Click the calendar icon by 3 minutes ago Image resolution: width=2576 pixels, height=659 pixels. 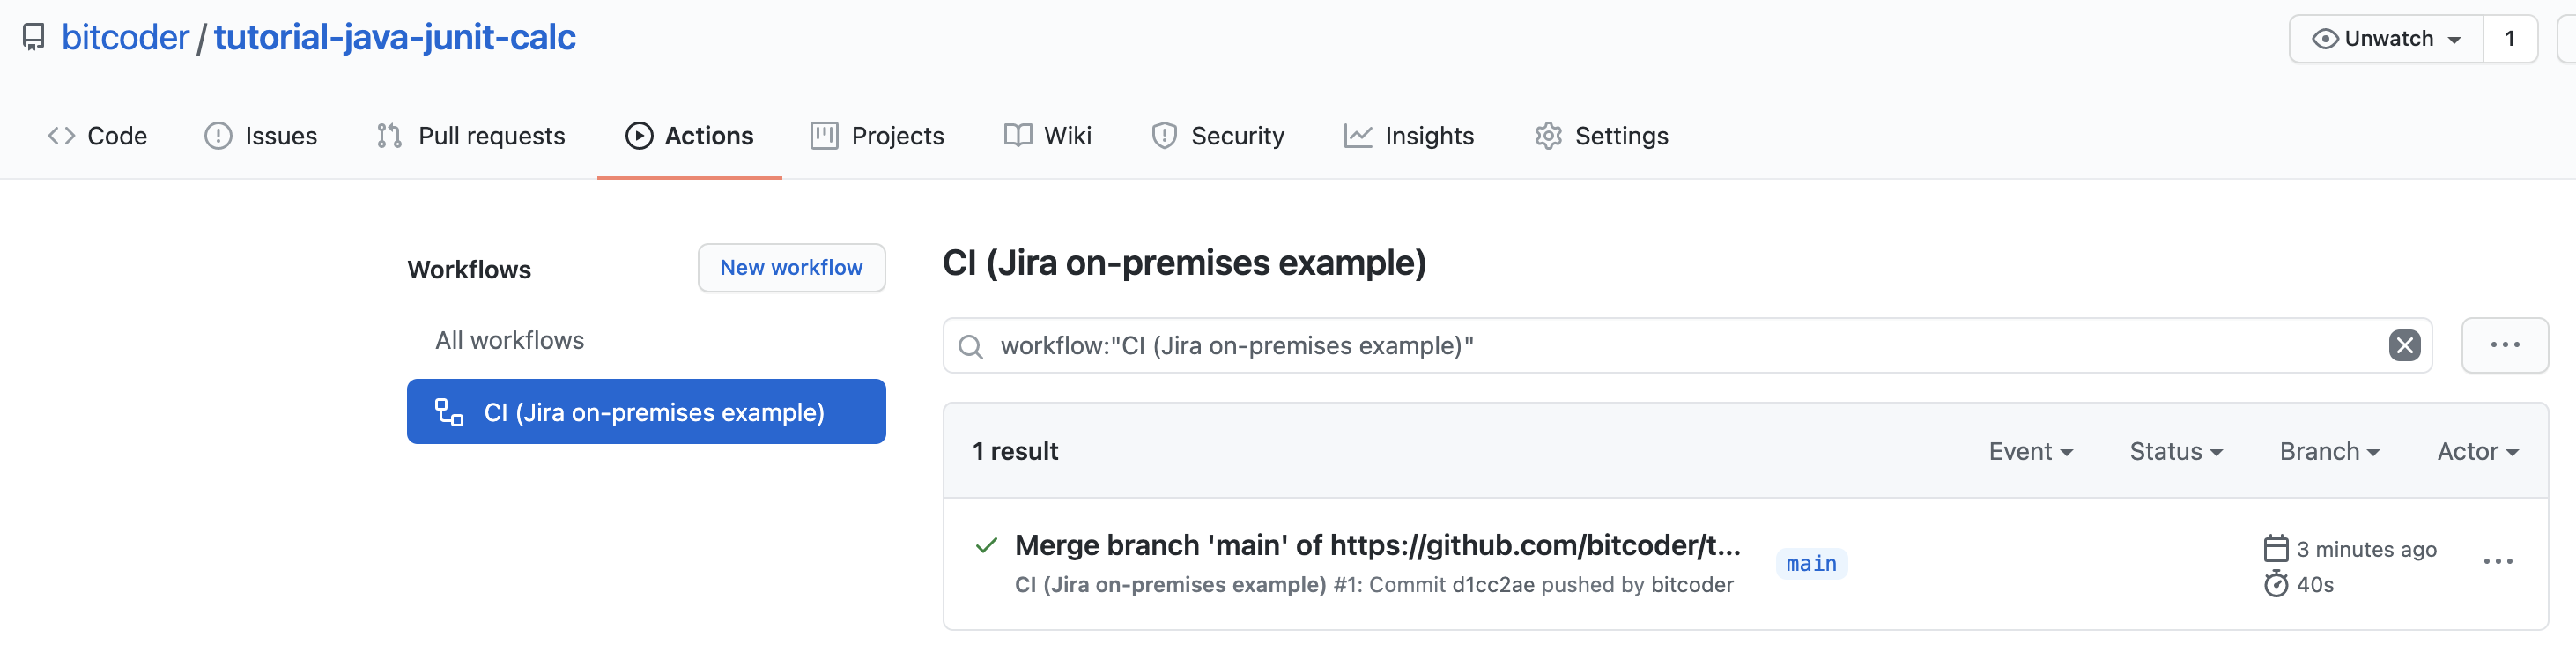tap(2275, 548)
